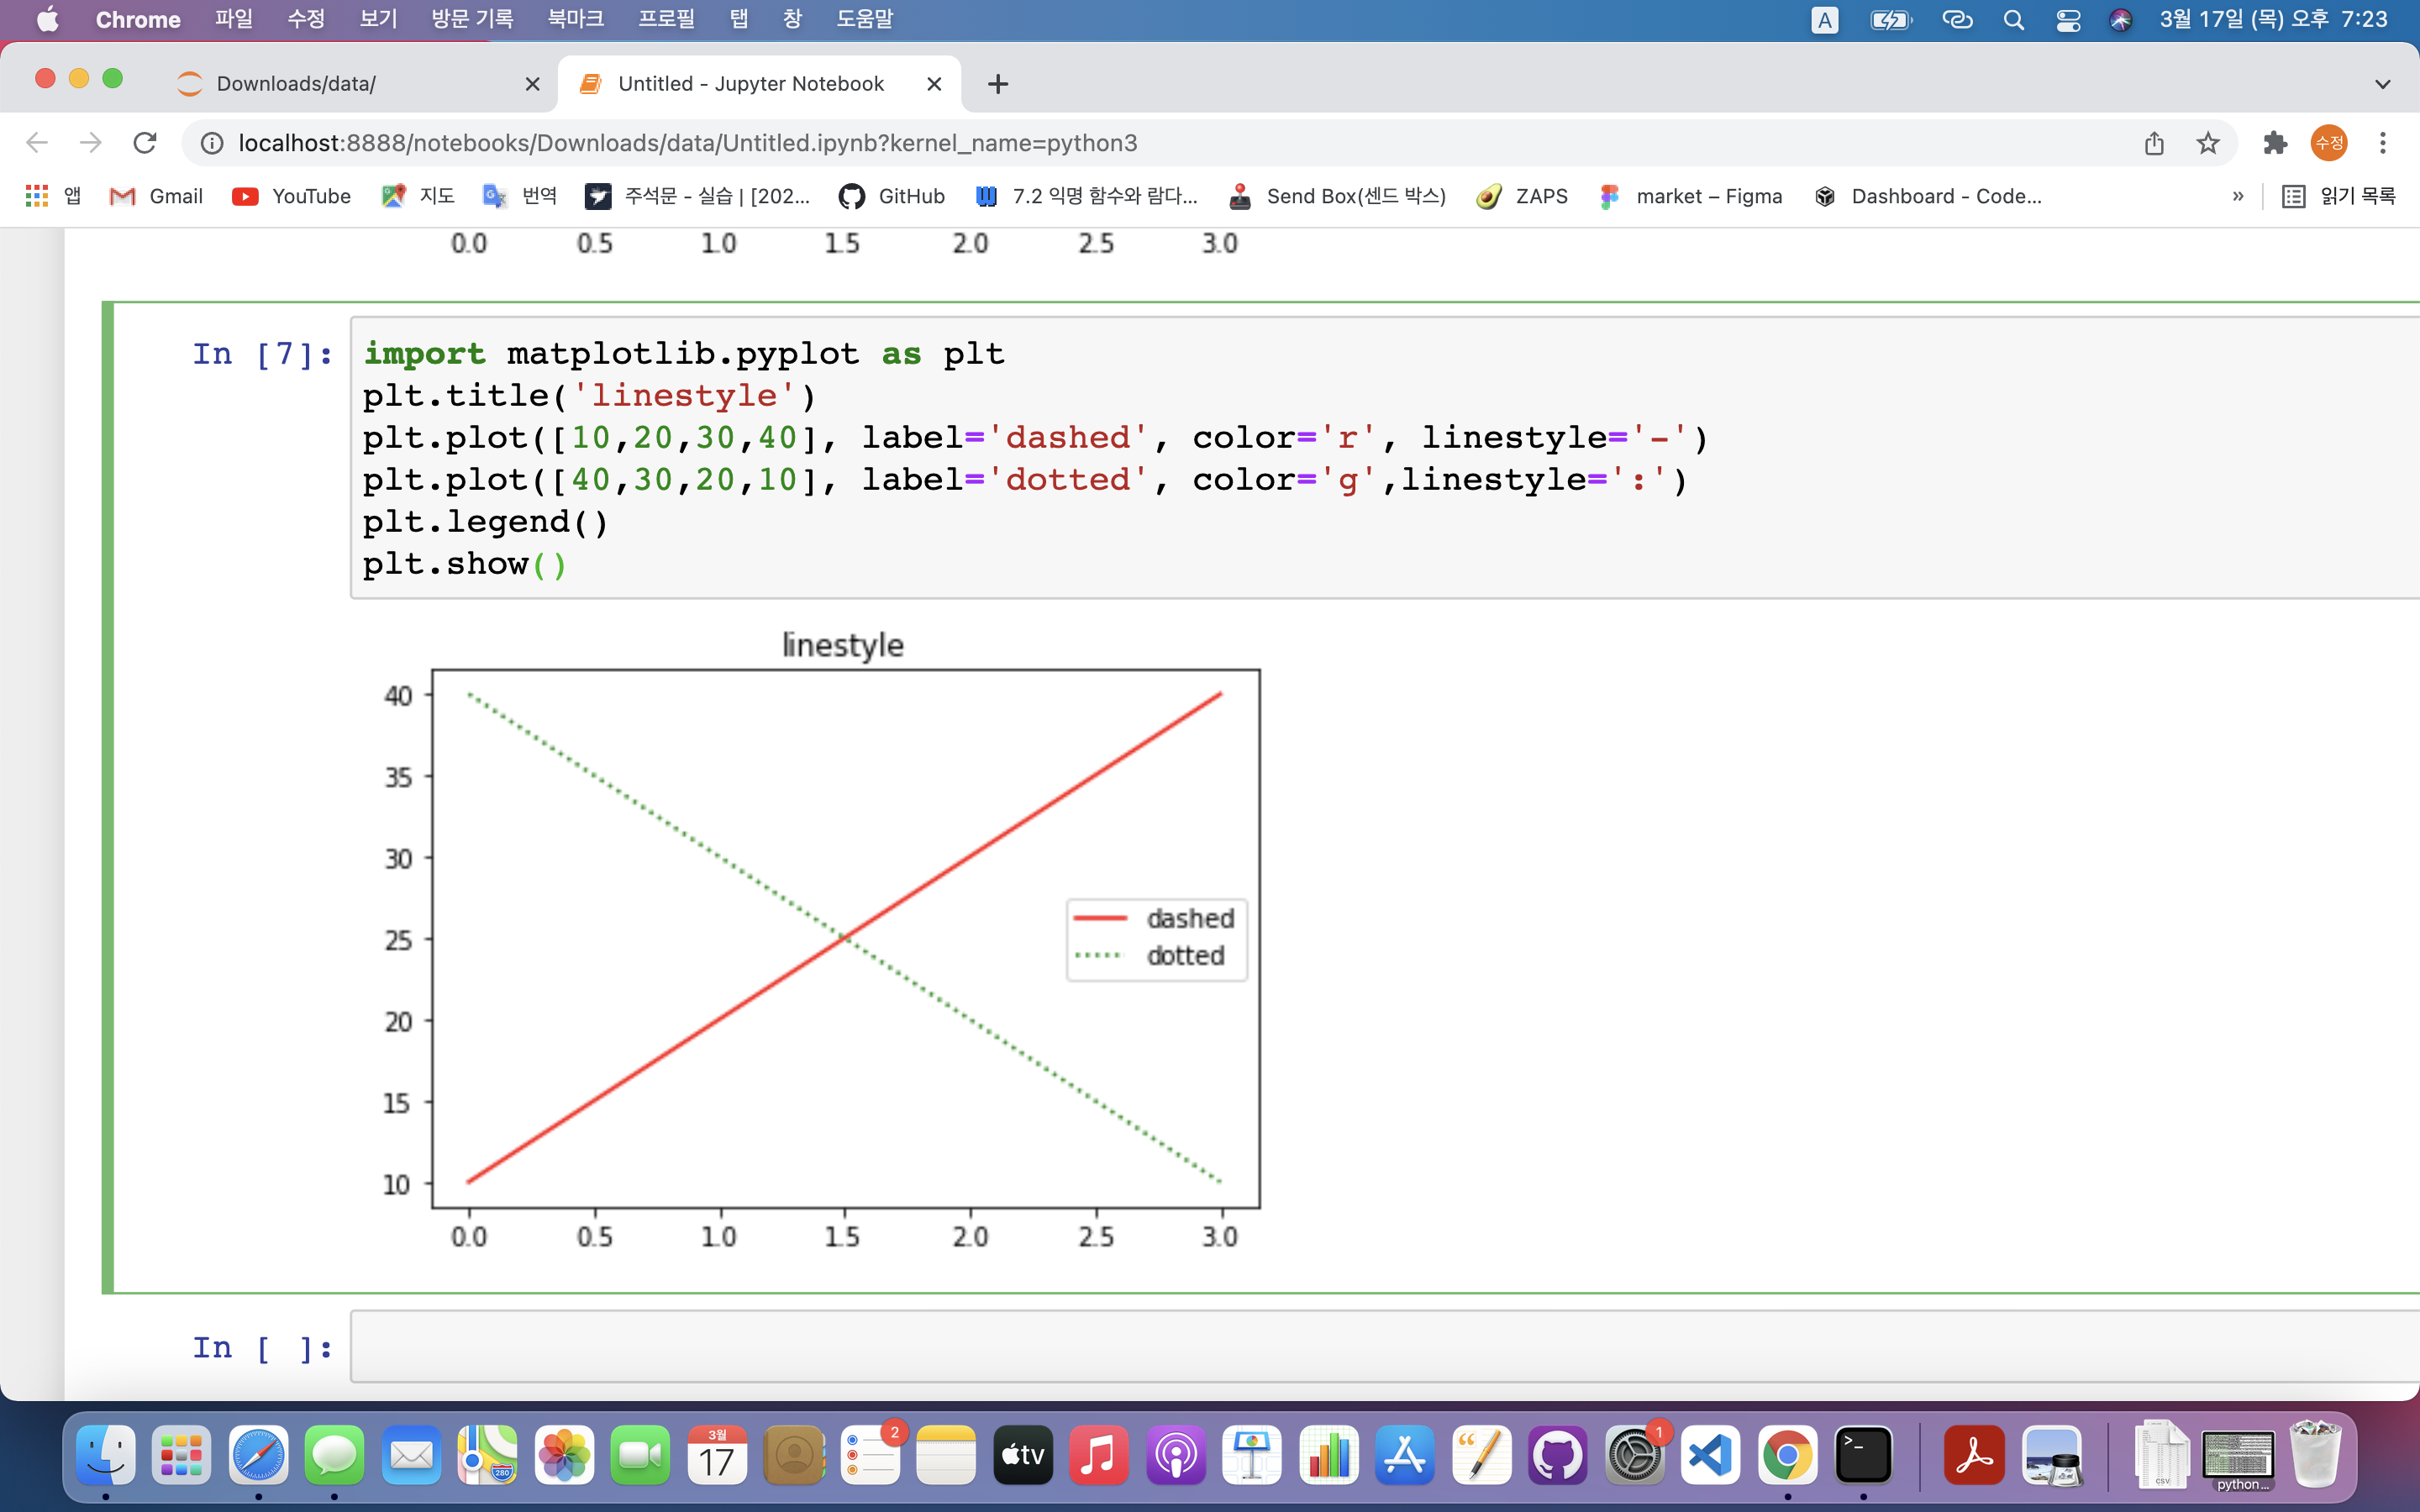Open the 북마크 menu in the menu bar
The image size is (2420, 1512).
click(575, 20)
